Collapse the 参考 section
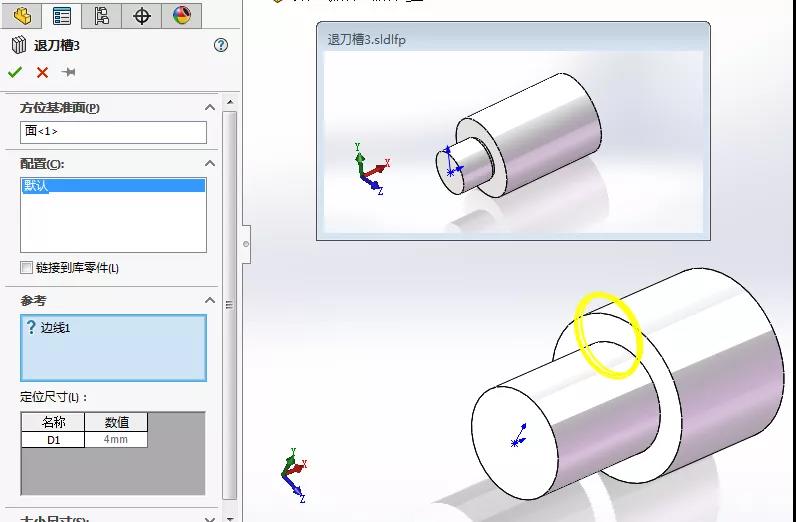The width and height of the screenshot is (796, 522). click(x=210, y=300)
